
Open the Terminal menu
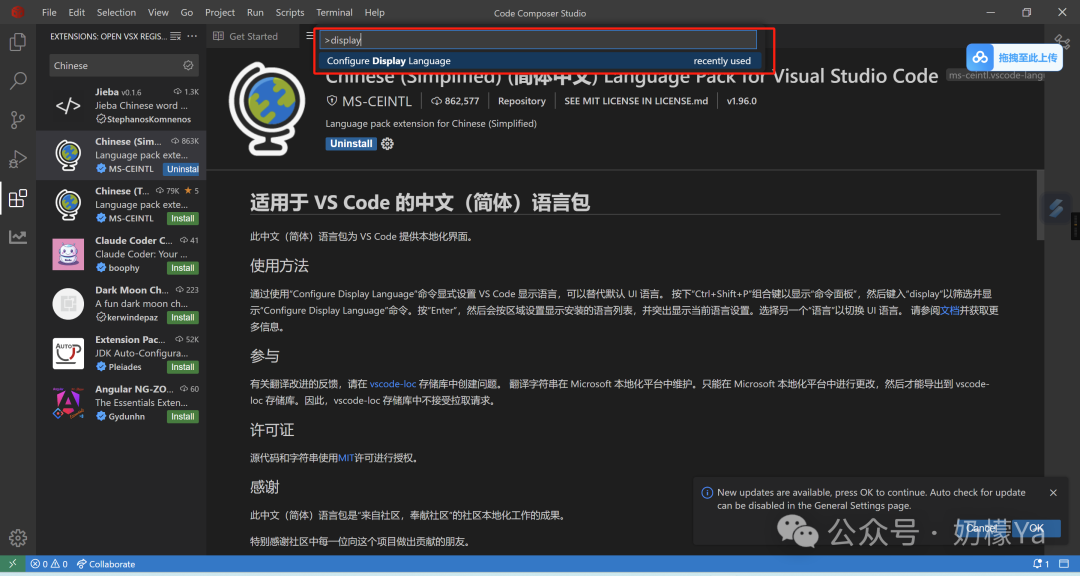pyautogui.click(x=334, y=12)
